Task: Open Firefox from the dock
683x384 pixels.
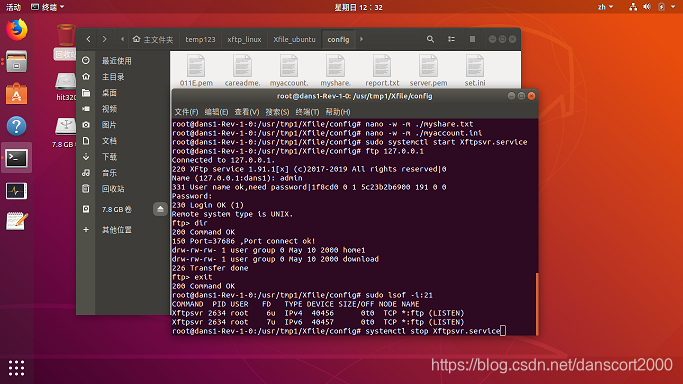Action: 17,30
